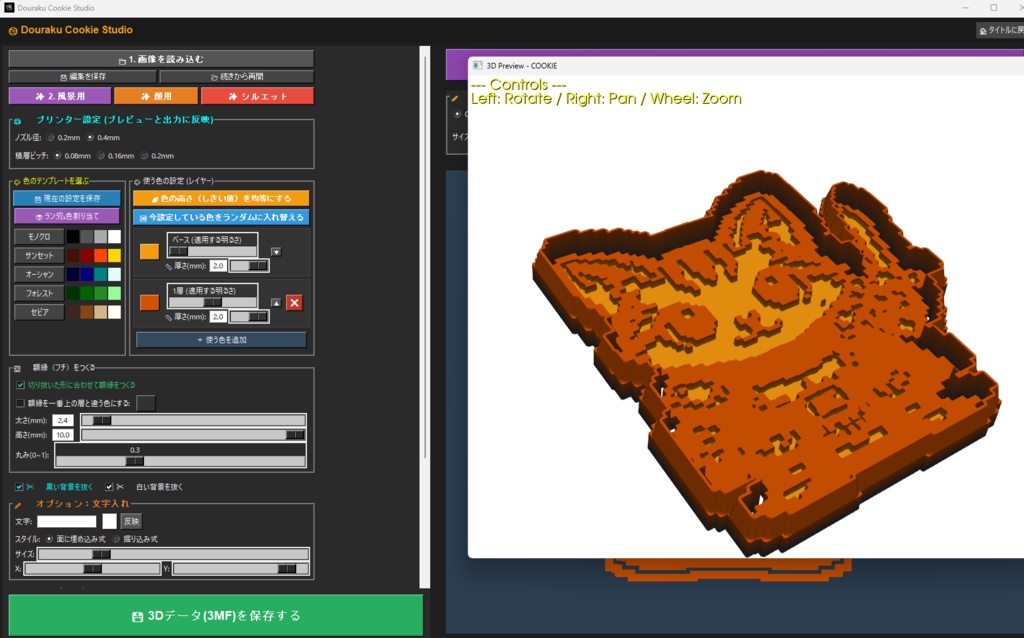
Task: Click the 'タイトルに戻る' return to title button
Action: [1000, 30]
